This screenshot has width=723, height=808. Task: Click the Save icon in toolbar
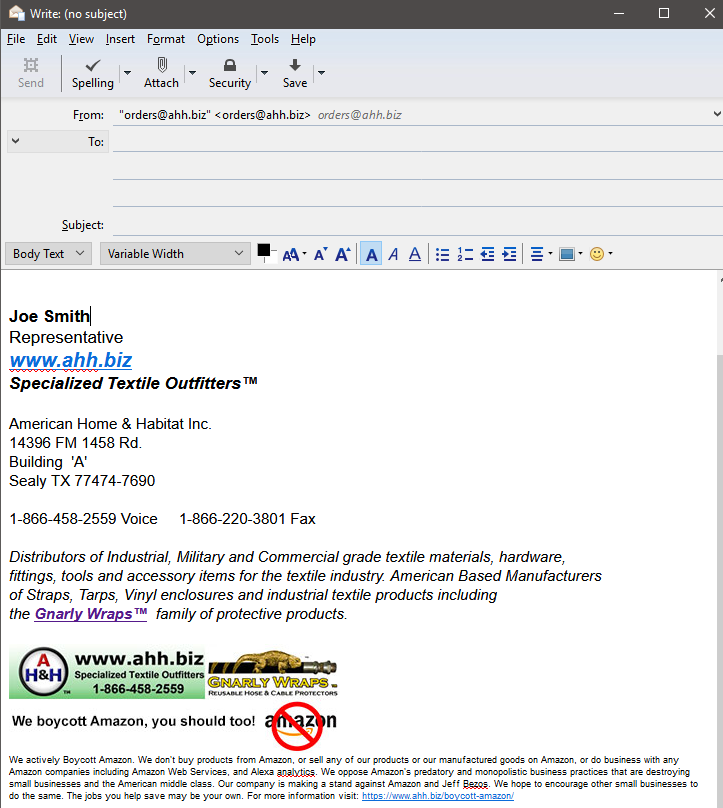pos(294,65)
